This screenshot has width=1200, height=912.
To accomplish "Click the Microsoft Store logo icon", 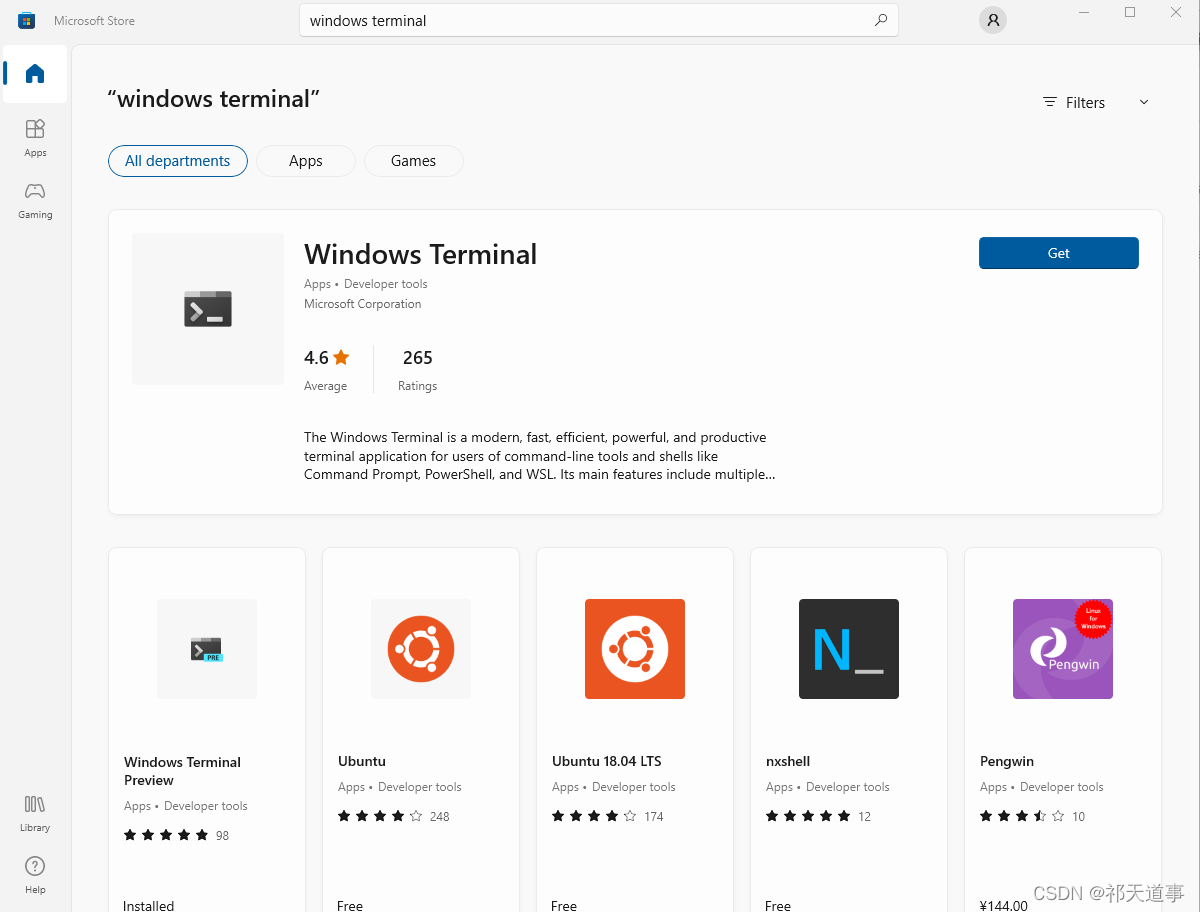I will click(x=27, y=20).
